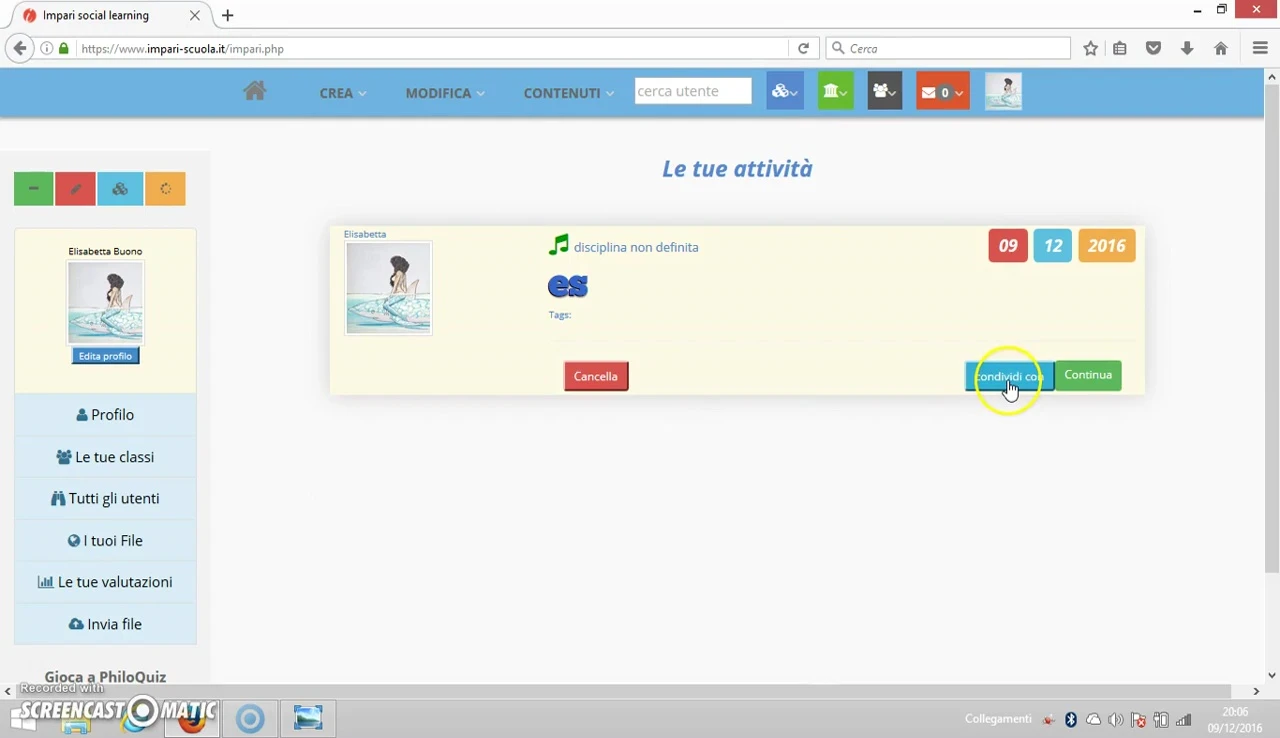Open I tuoi File in sidebar

pos(105,541)
